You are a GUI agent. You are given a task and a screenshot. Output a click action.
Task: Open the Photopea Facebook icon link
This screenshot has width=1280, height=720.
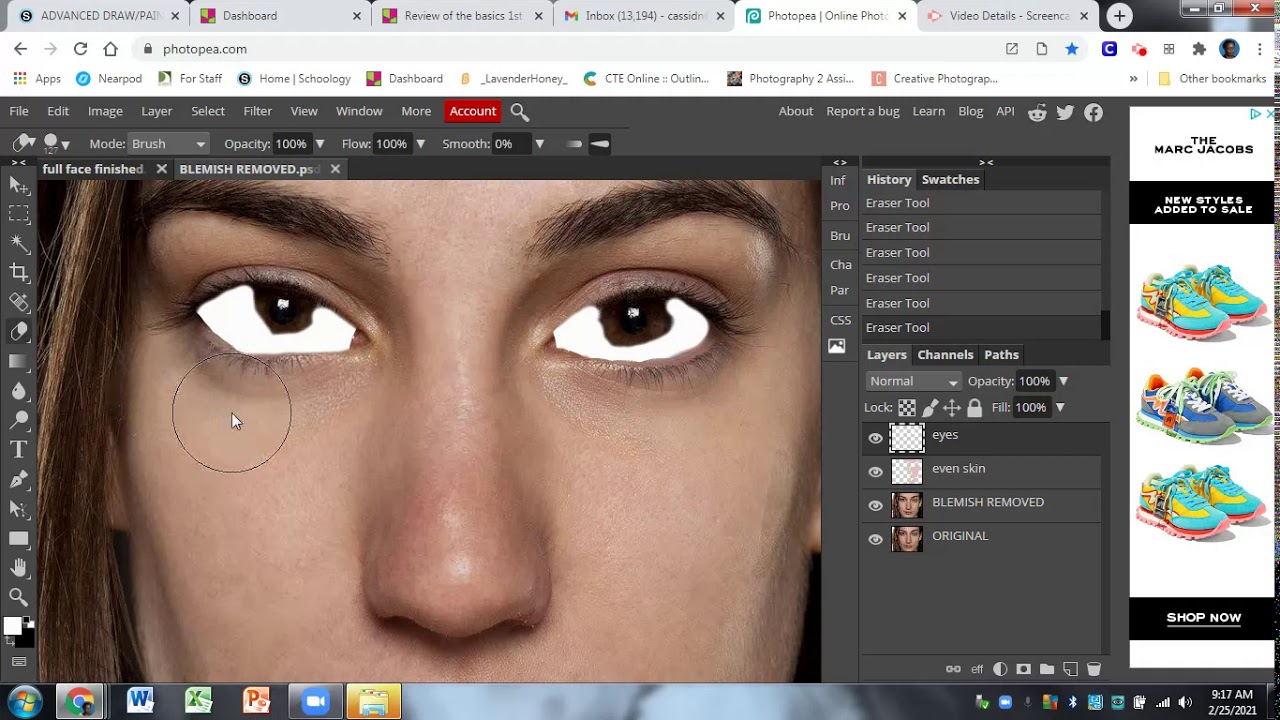(1094, 112)
